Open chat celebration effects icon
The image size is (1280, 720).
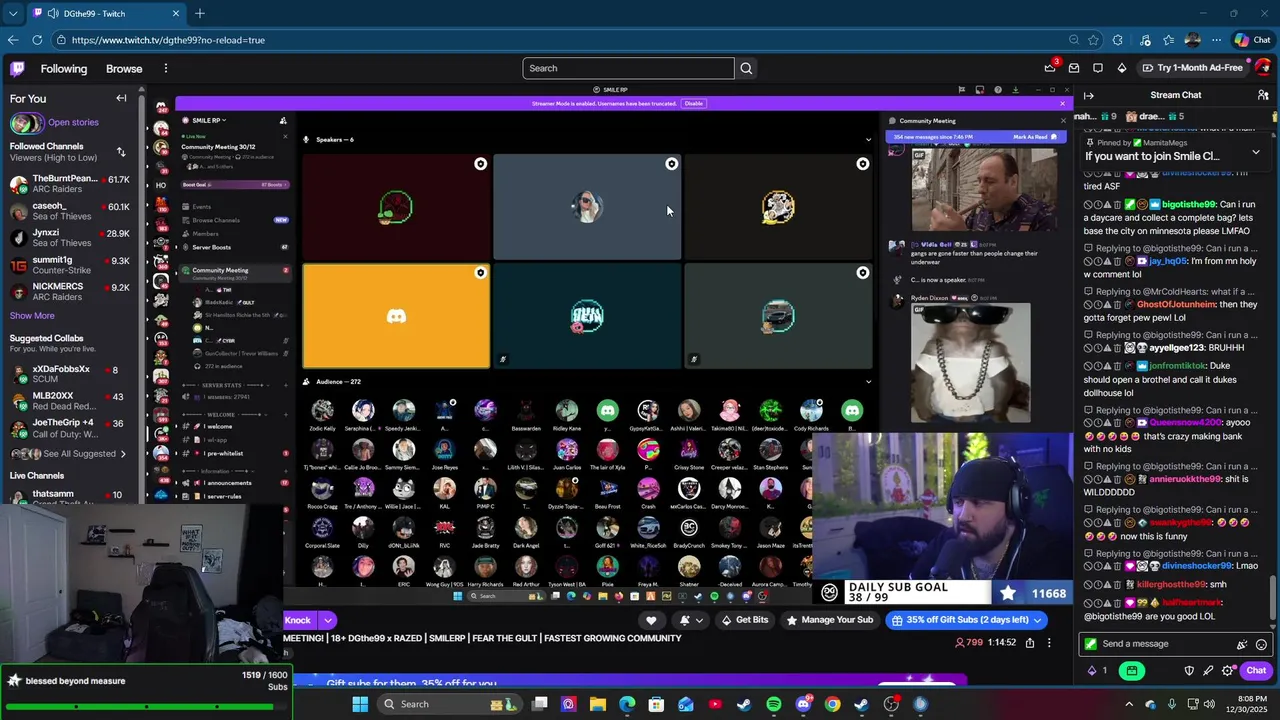[1242, 645]
